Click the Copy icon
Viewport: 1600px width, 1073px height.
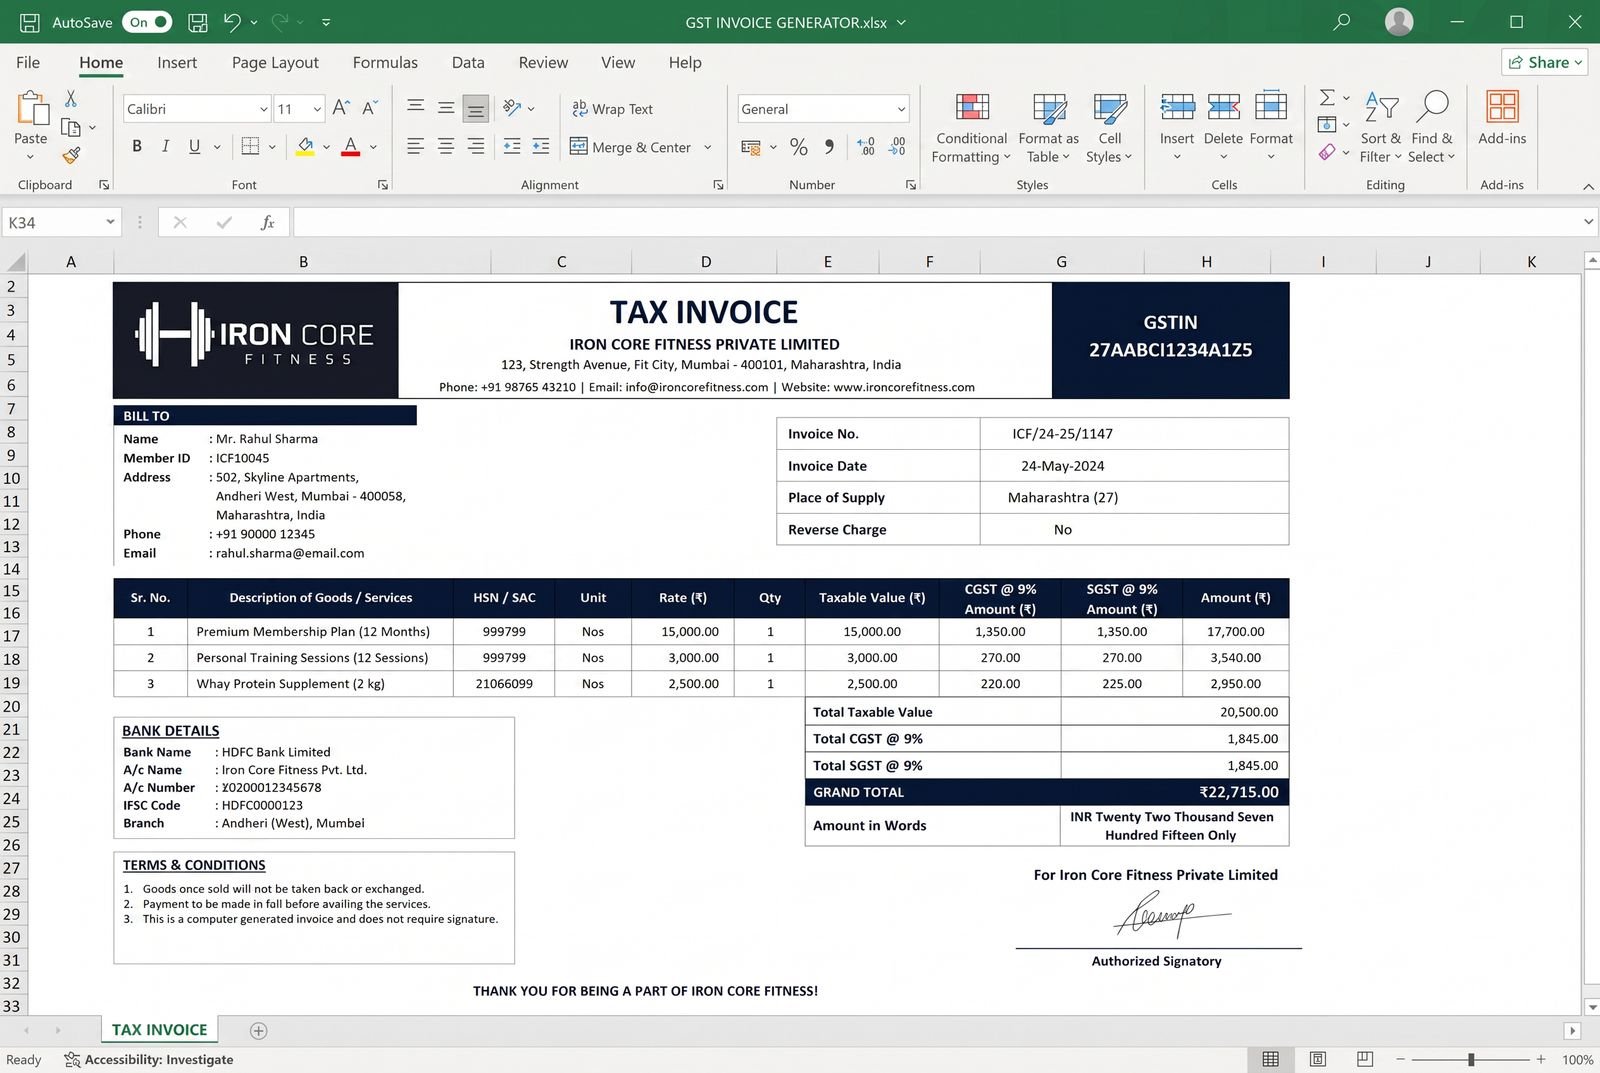coord(71,127)
